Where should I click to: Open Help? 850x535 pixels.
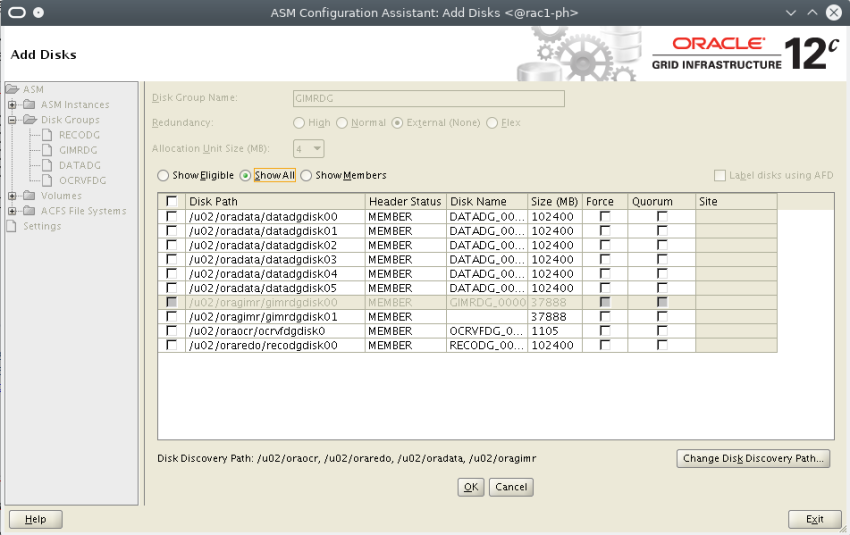tap(36, 519)
